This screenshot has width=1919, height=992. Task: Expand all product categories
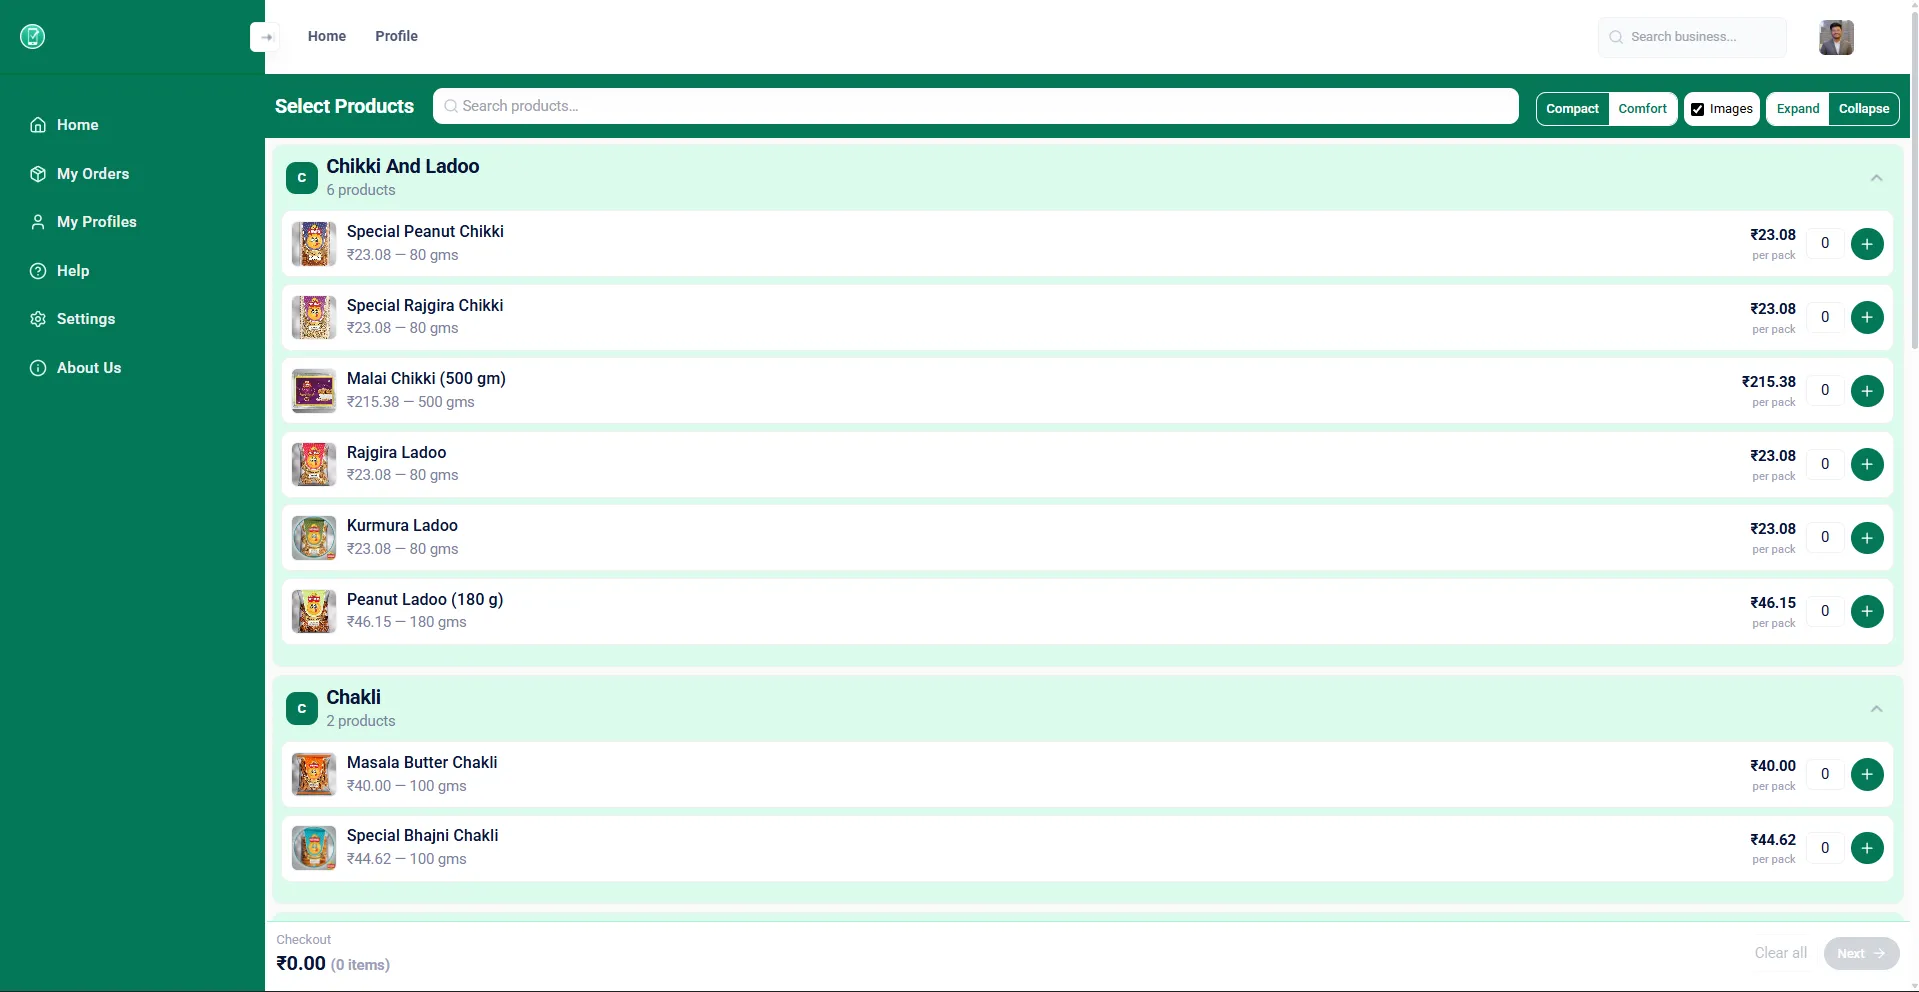point(1797,109)
